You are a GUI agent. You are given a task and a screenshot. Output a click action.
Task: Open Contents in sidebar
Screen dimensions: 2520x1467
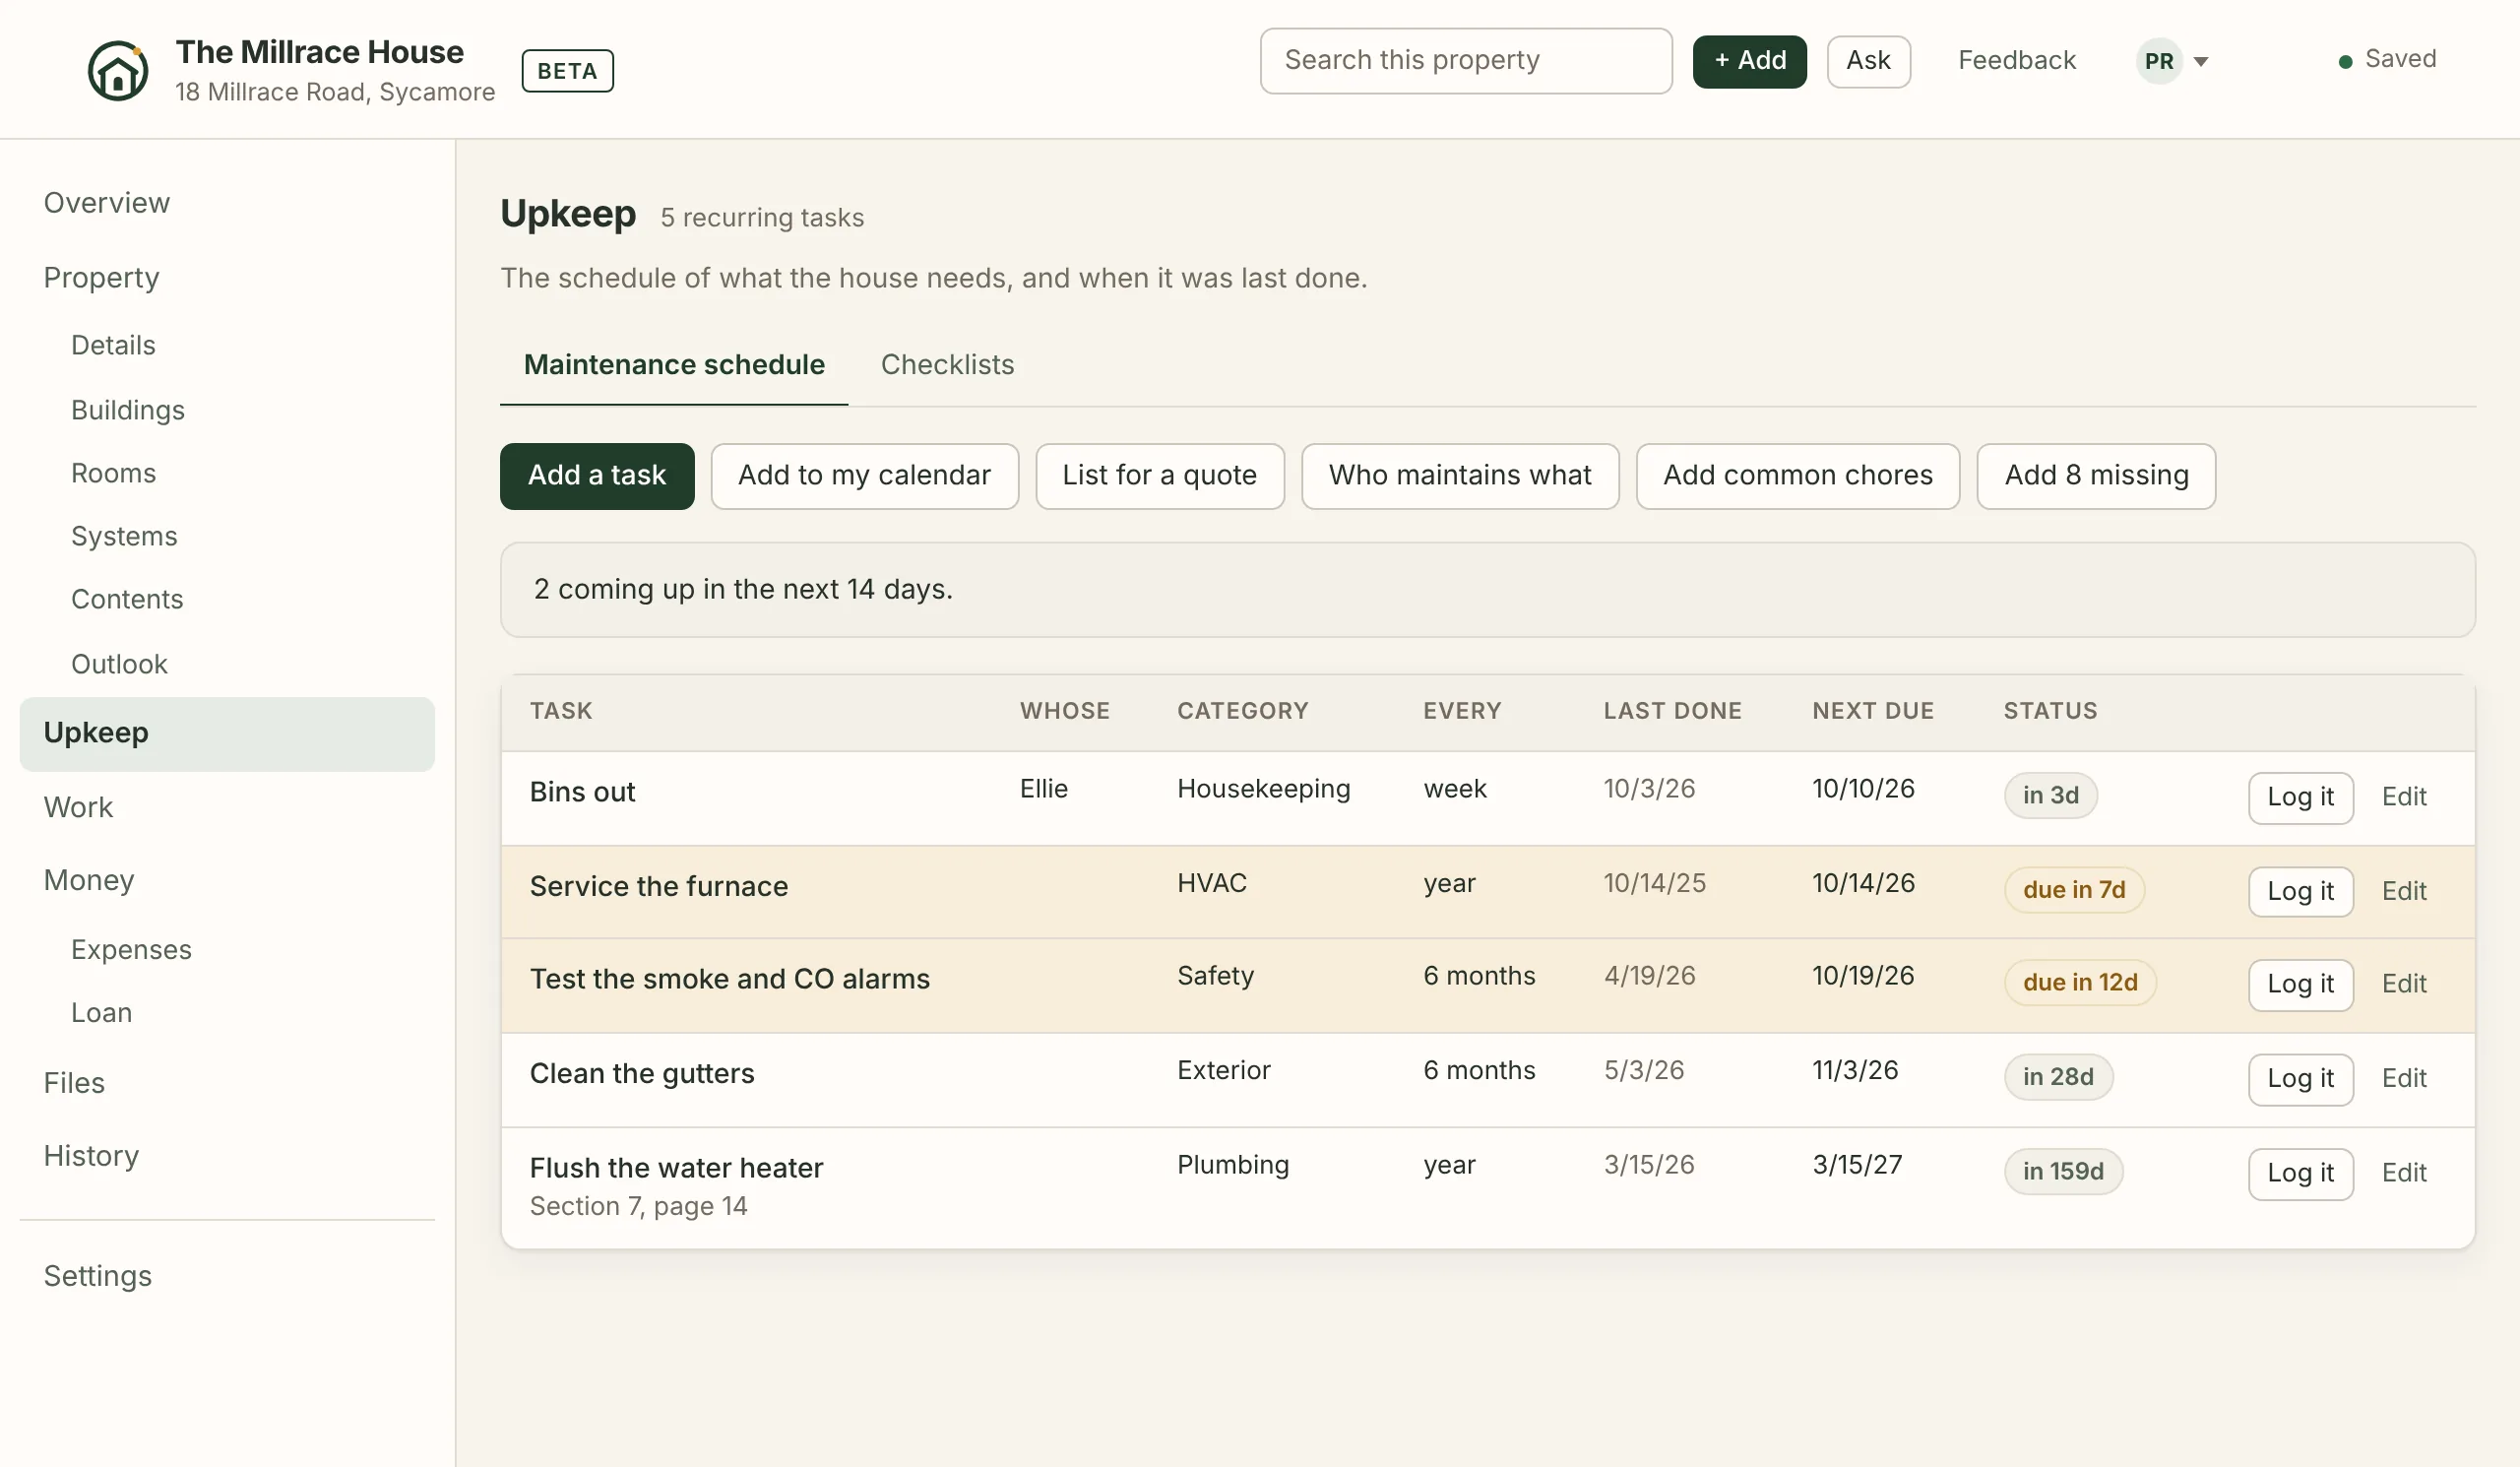127,599
